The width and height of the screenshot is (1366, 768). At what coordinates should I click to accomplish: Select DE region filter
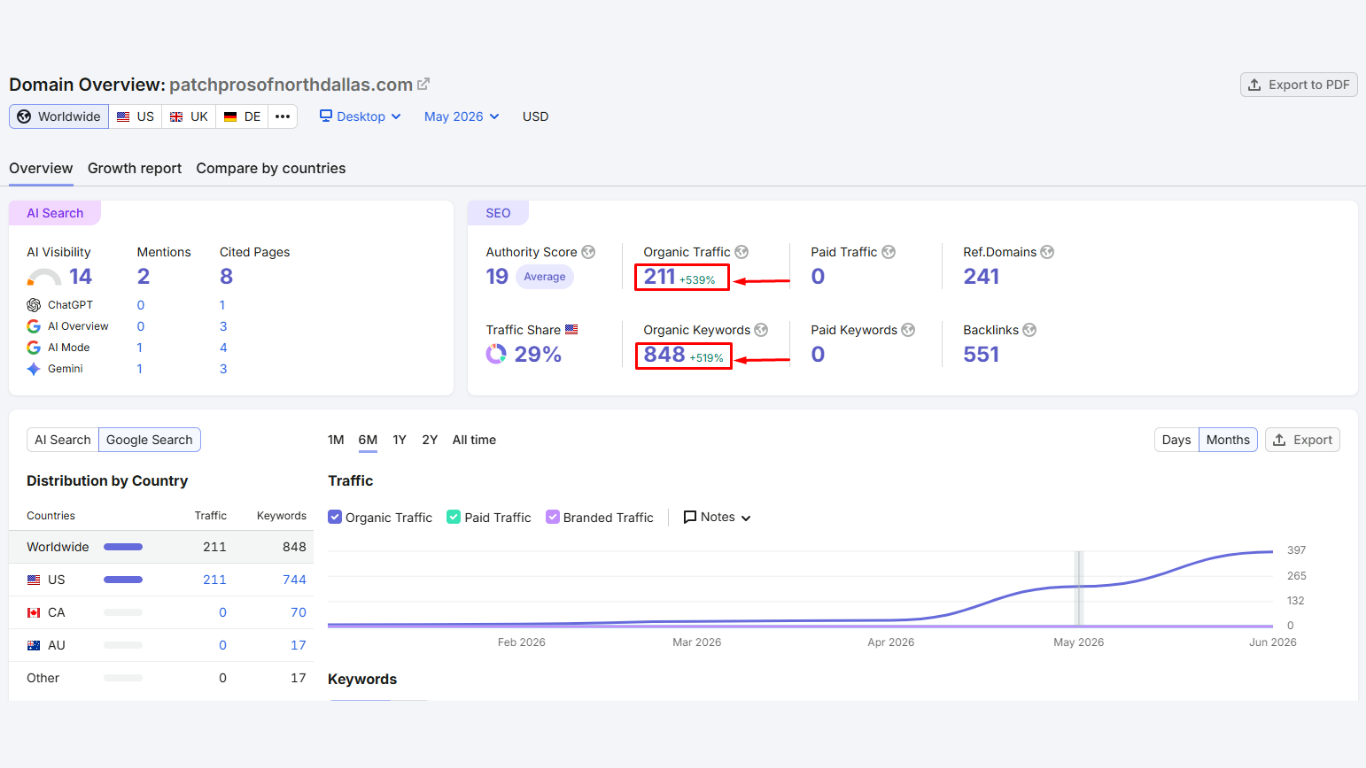coord(242,117)
